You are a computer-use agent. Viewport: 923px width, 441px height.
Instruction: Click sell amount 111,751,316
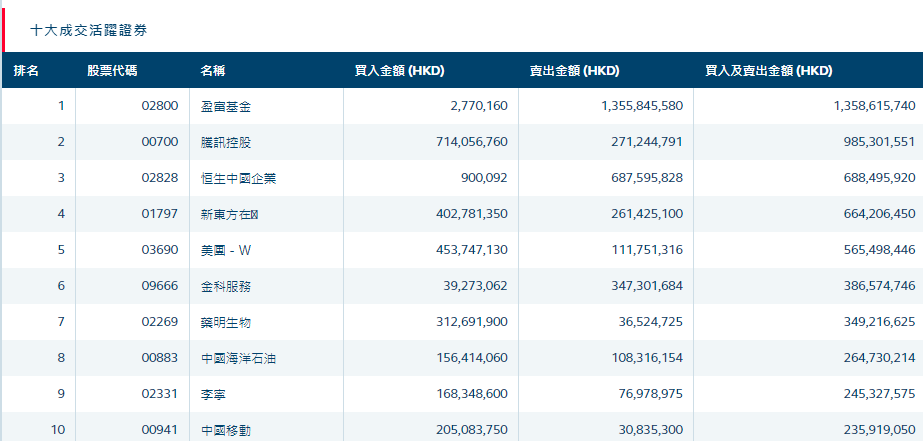point(648,250)
